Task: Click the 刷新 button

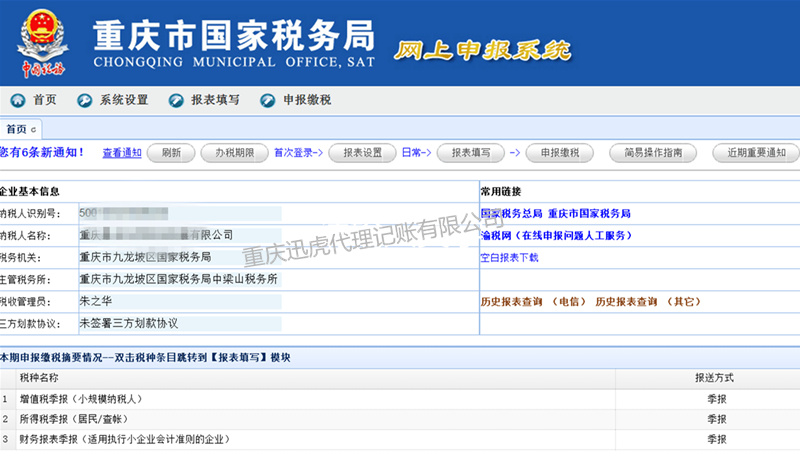Action: click(x=171, y=153)
